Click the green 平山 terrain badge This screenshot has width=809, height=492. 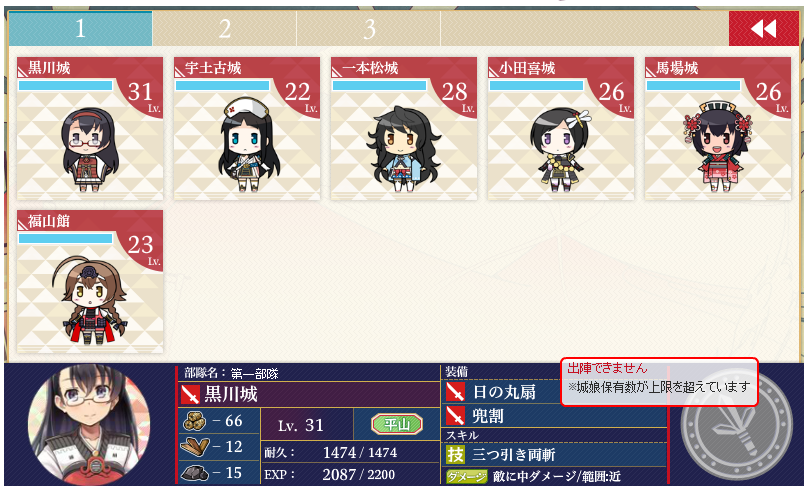click(397, 424)
